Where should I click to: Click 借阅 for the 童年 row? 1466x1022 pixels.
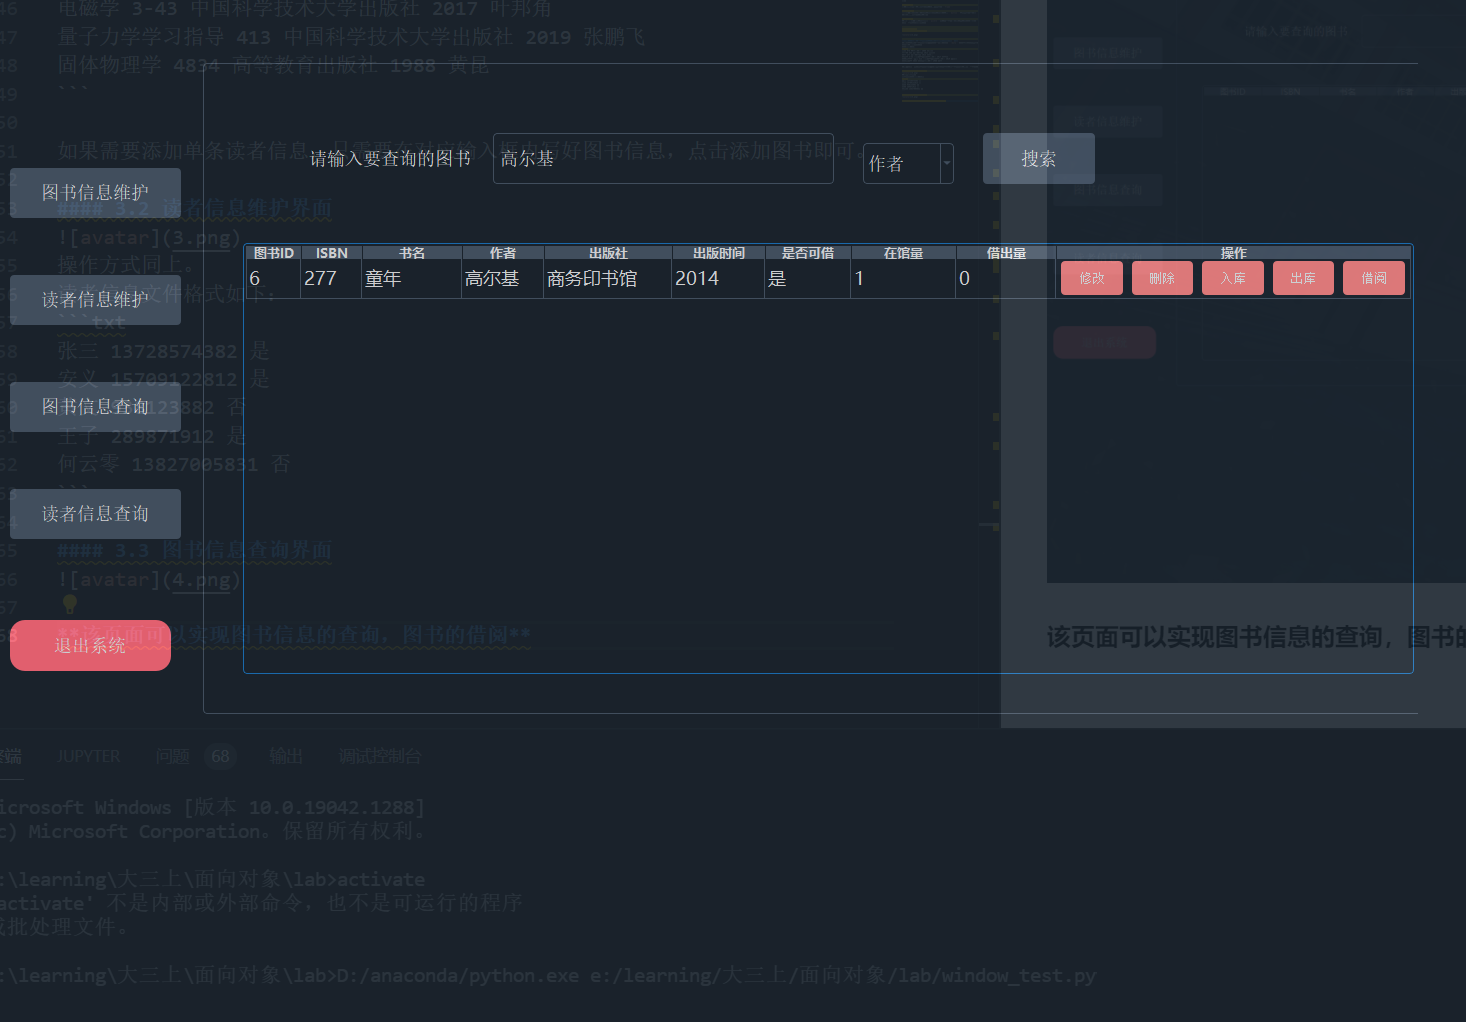[x=1374, y=278]
